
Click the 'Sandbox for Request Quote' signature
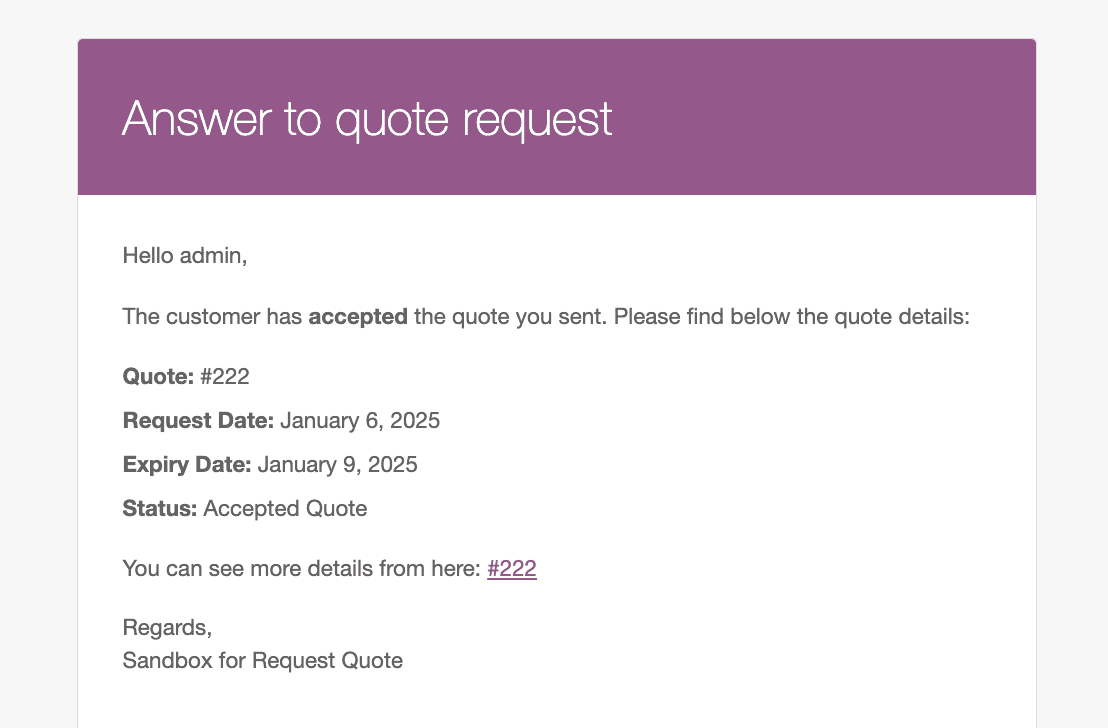point(262,660)
